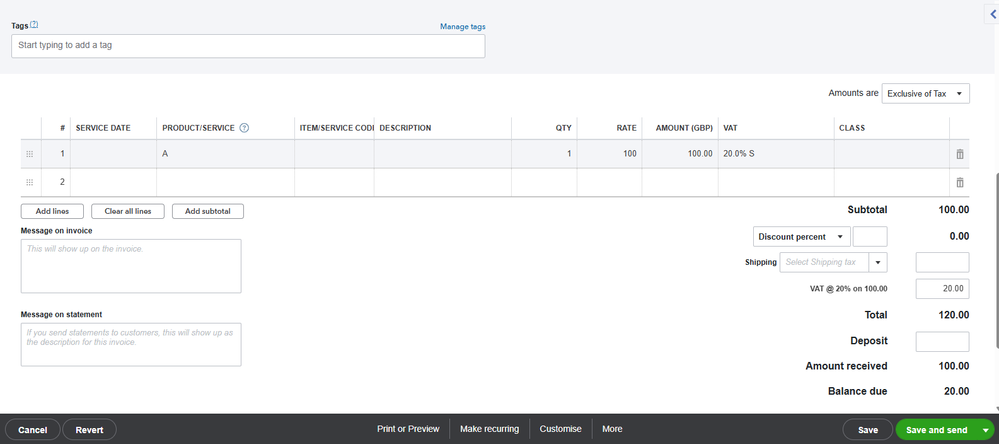
Task: Open the Discount percent dropdown
Action: coord(801,236)
